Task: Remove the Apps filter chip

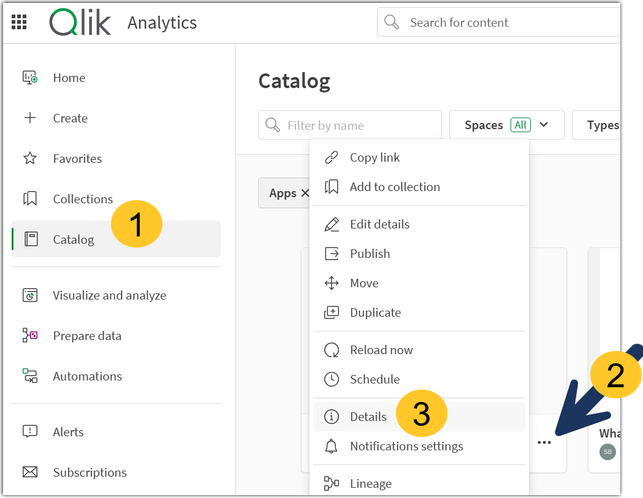Action: click(x=304, y=193)
